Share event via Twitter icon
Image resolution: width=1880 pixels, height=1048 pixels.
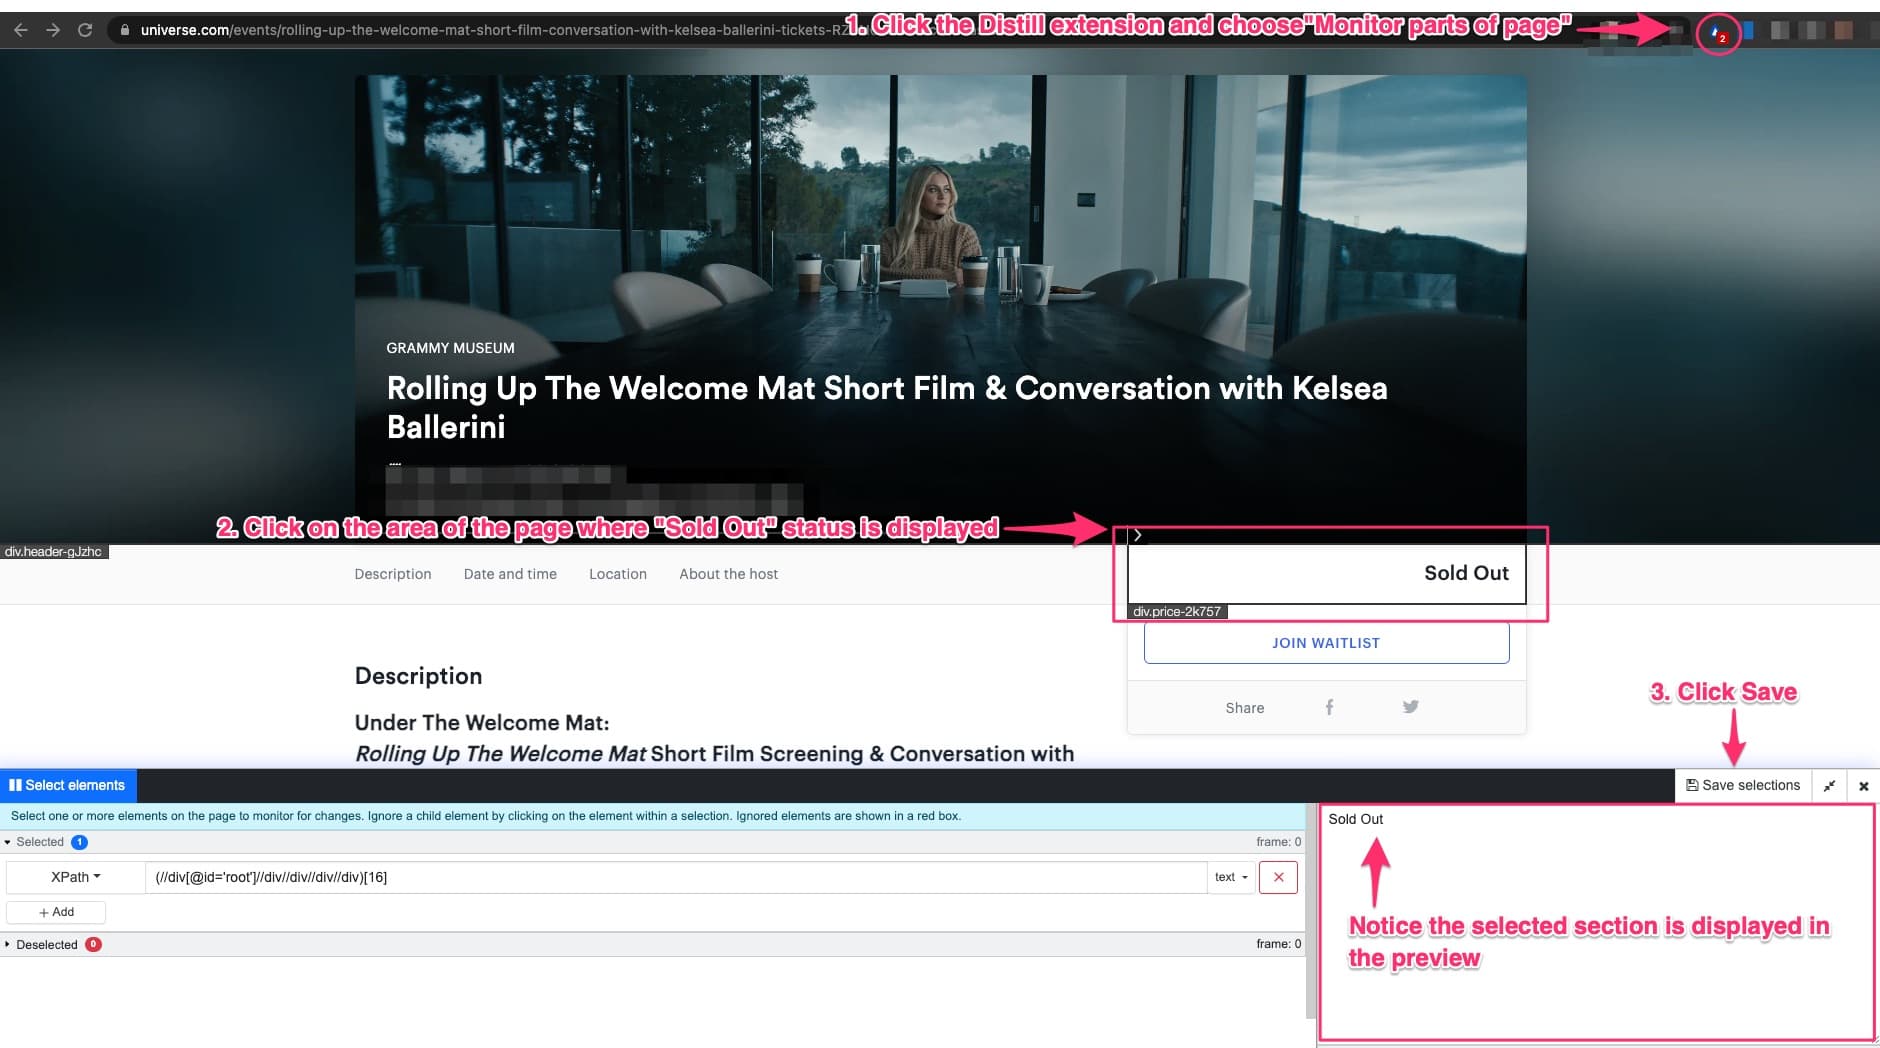pos(1410,707)
